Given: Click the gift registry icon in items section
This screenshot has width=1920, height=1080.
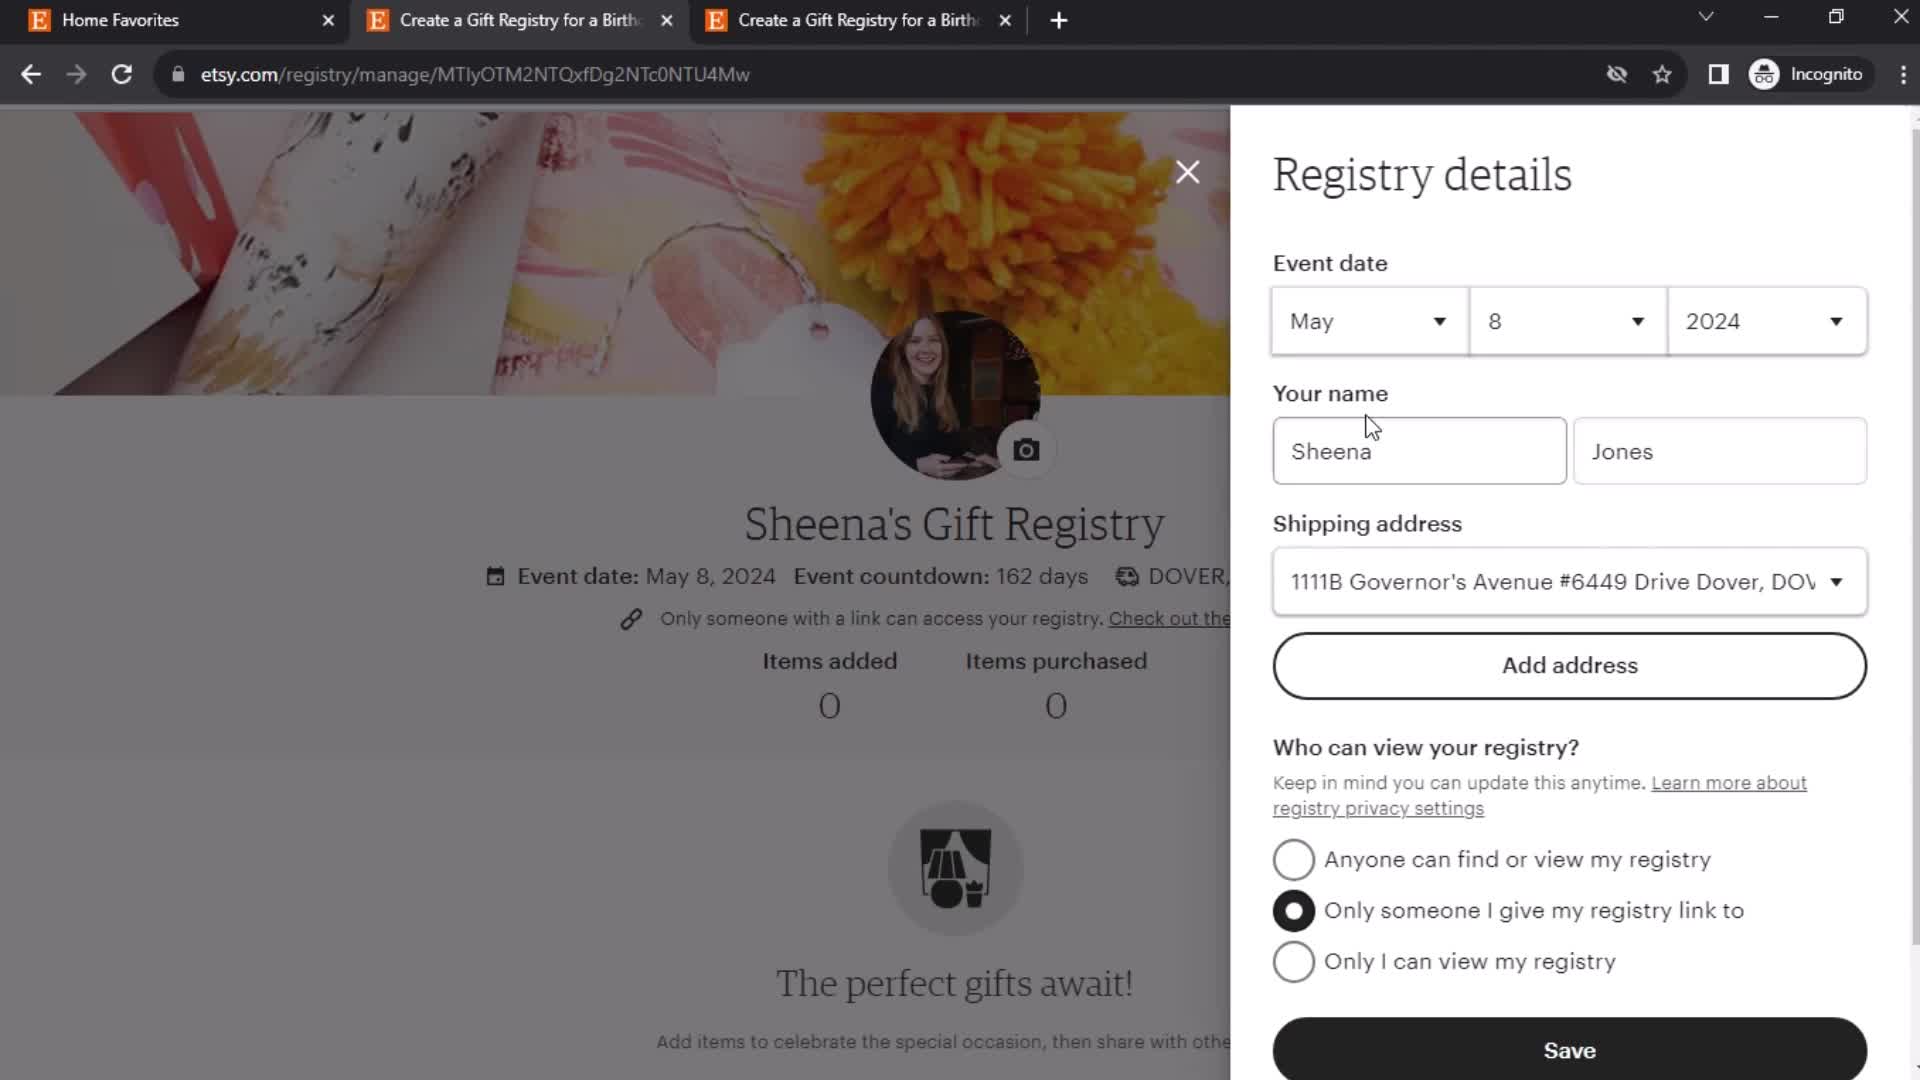Looking at the screenshot, I should point(956,868).
